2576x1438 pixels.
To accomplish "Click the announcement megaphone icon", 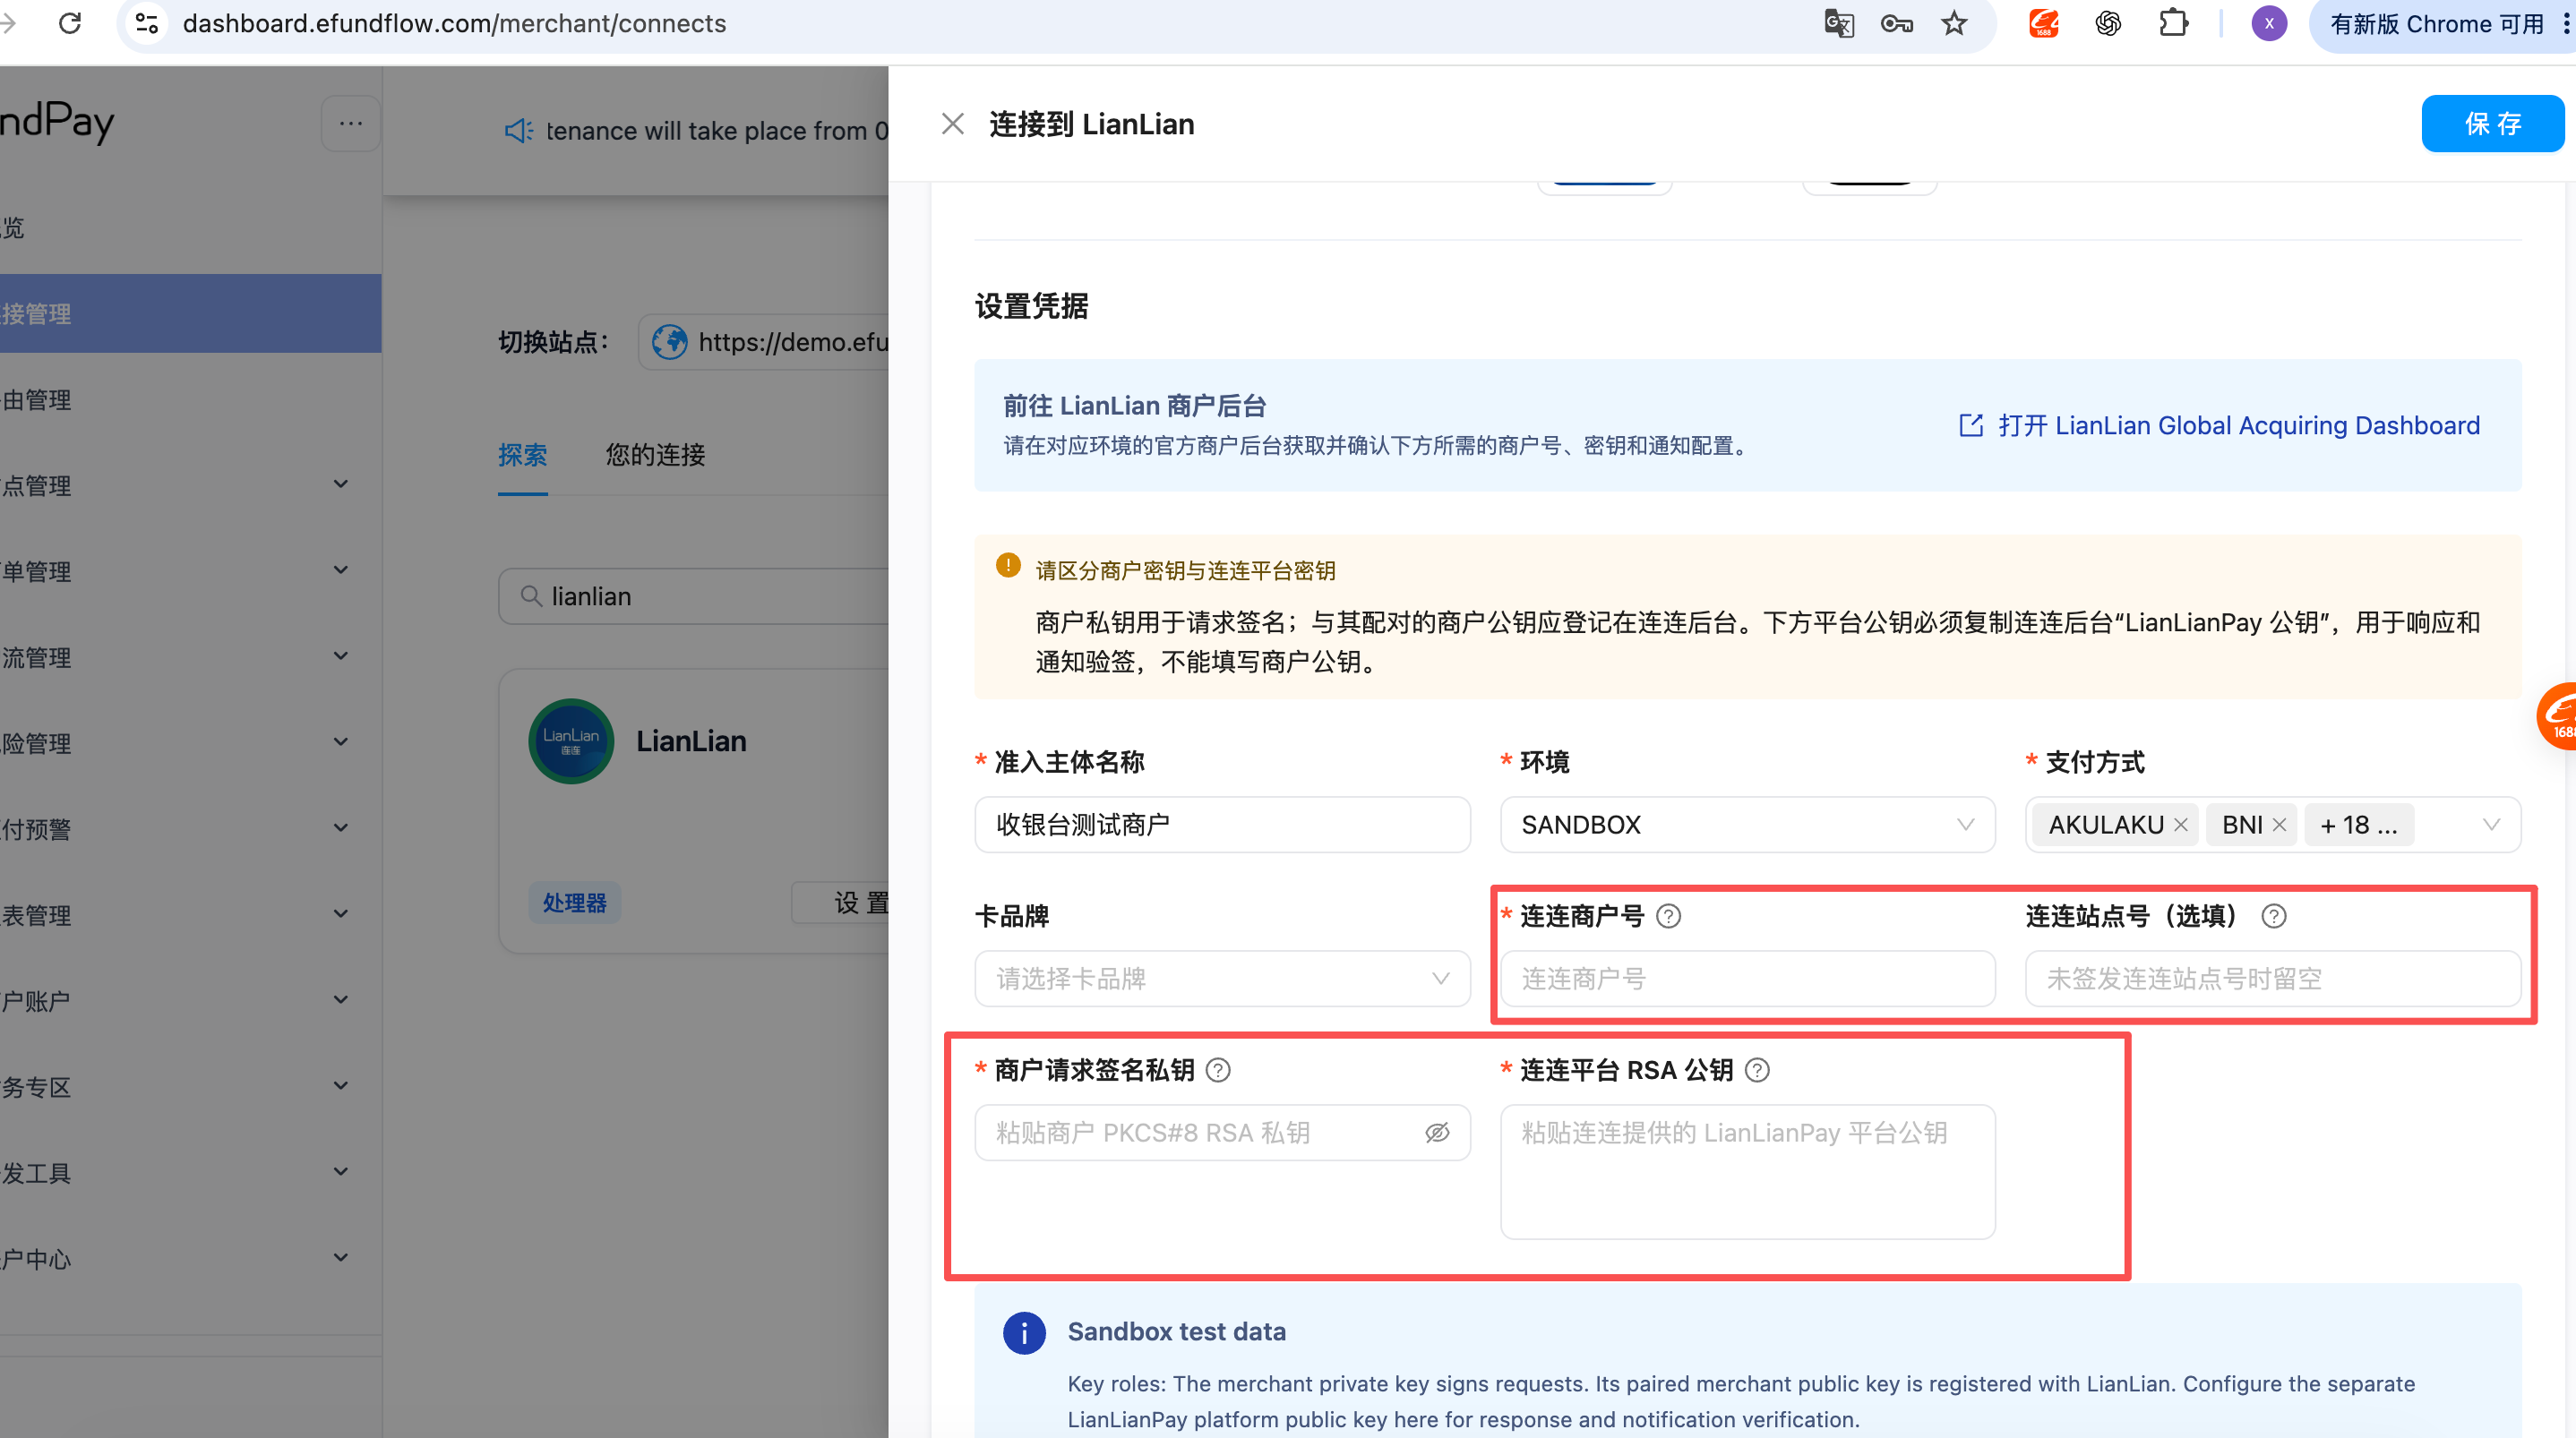I will point(518,131).
